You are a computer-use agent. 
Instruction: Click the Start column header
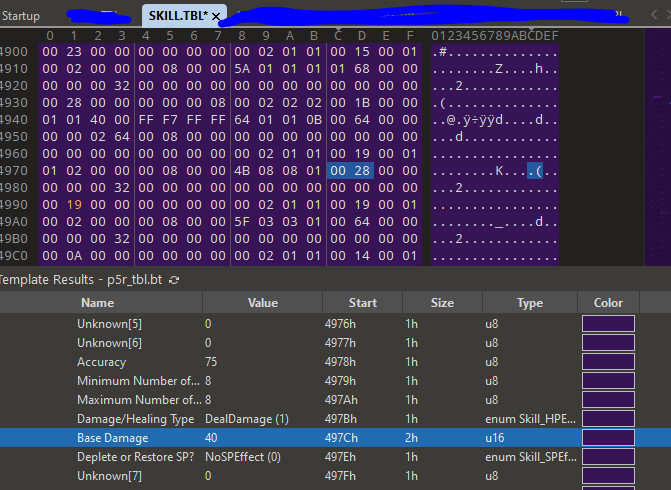coord(363,303)
